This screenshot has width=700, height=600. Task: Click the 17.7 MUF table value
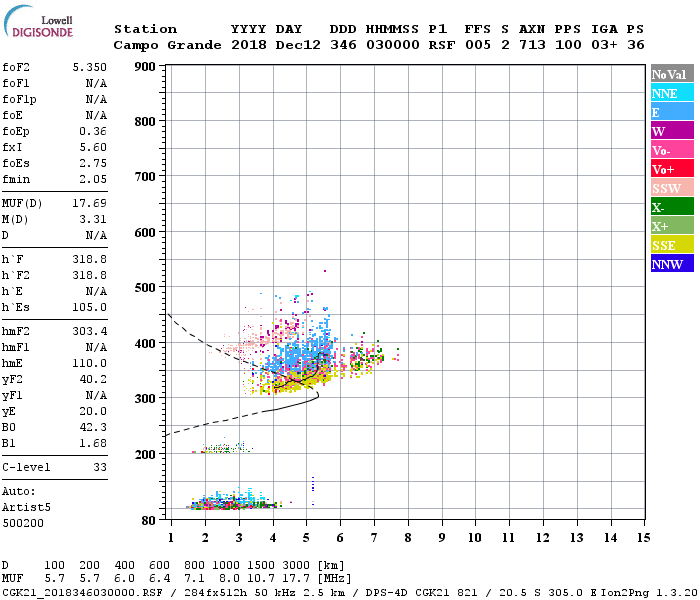point(296,579)
